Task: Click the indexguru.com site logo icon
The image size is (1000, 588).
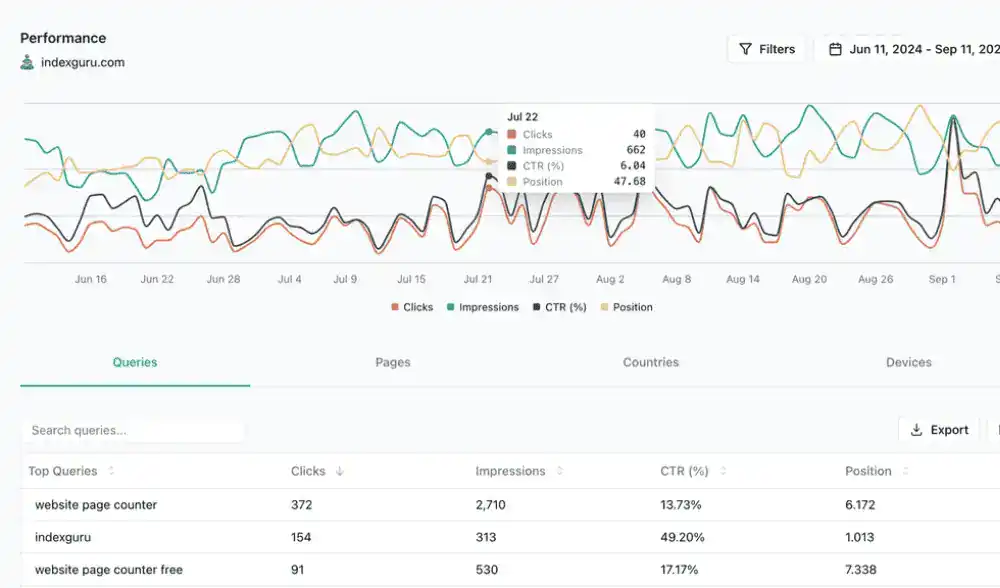Action: point(27,62)
